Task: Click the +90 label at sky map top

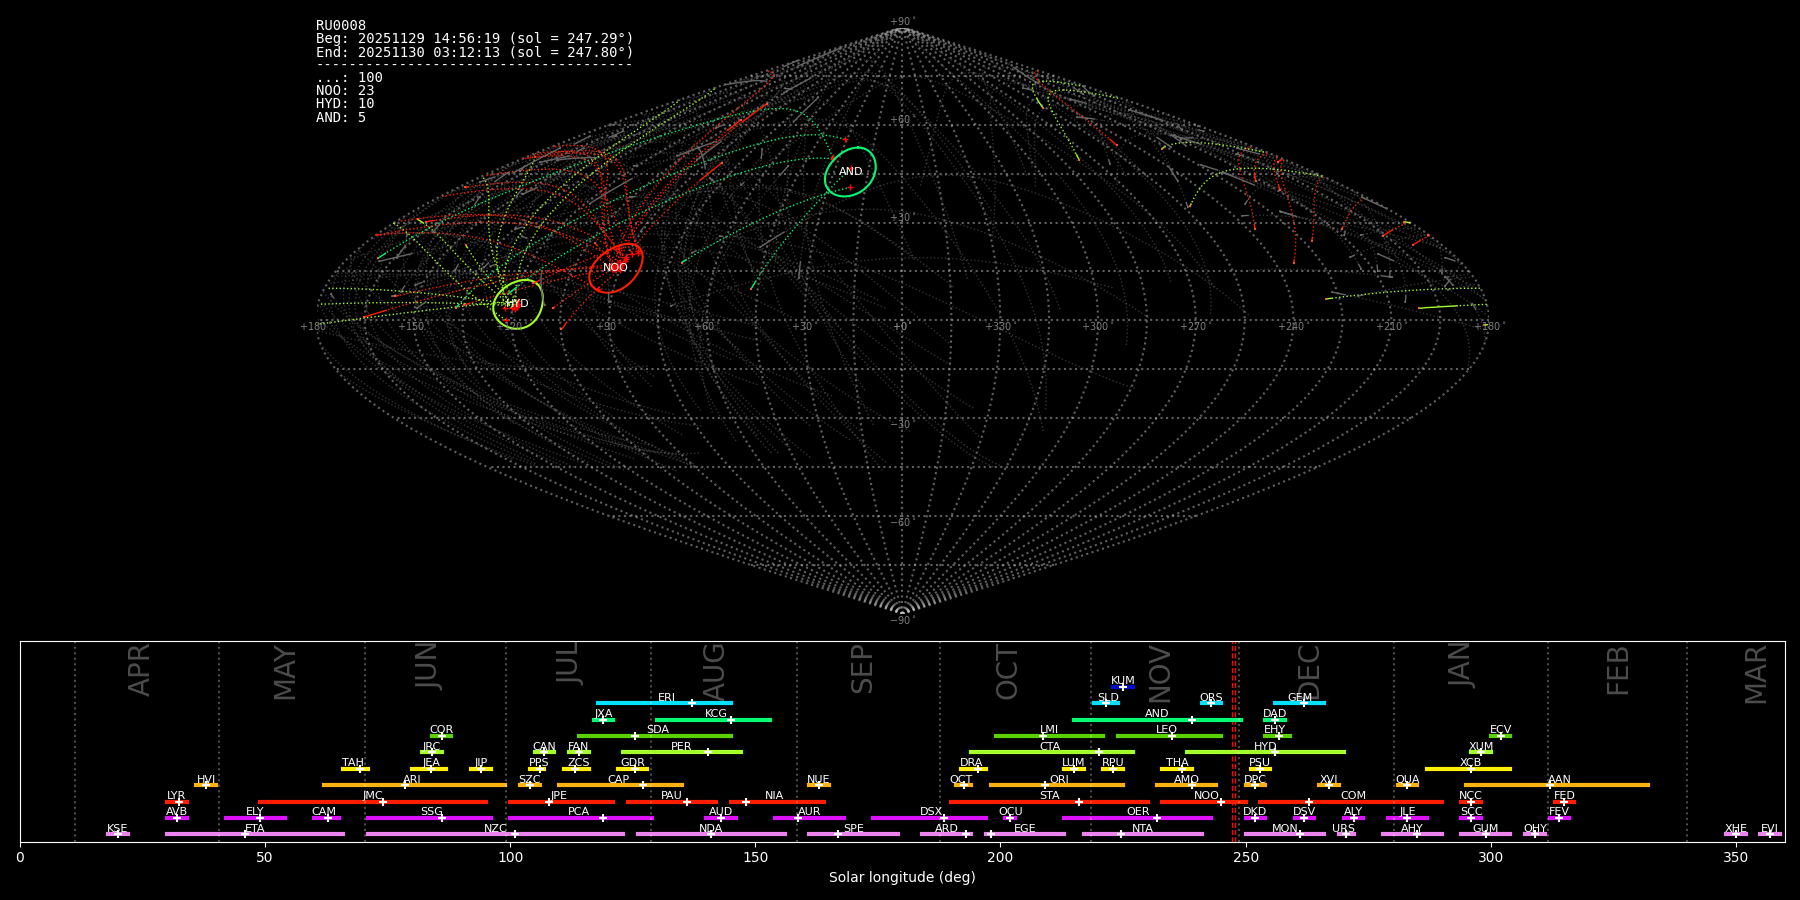Action: pyautogui.click(x=901, y=22)
